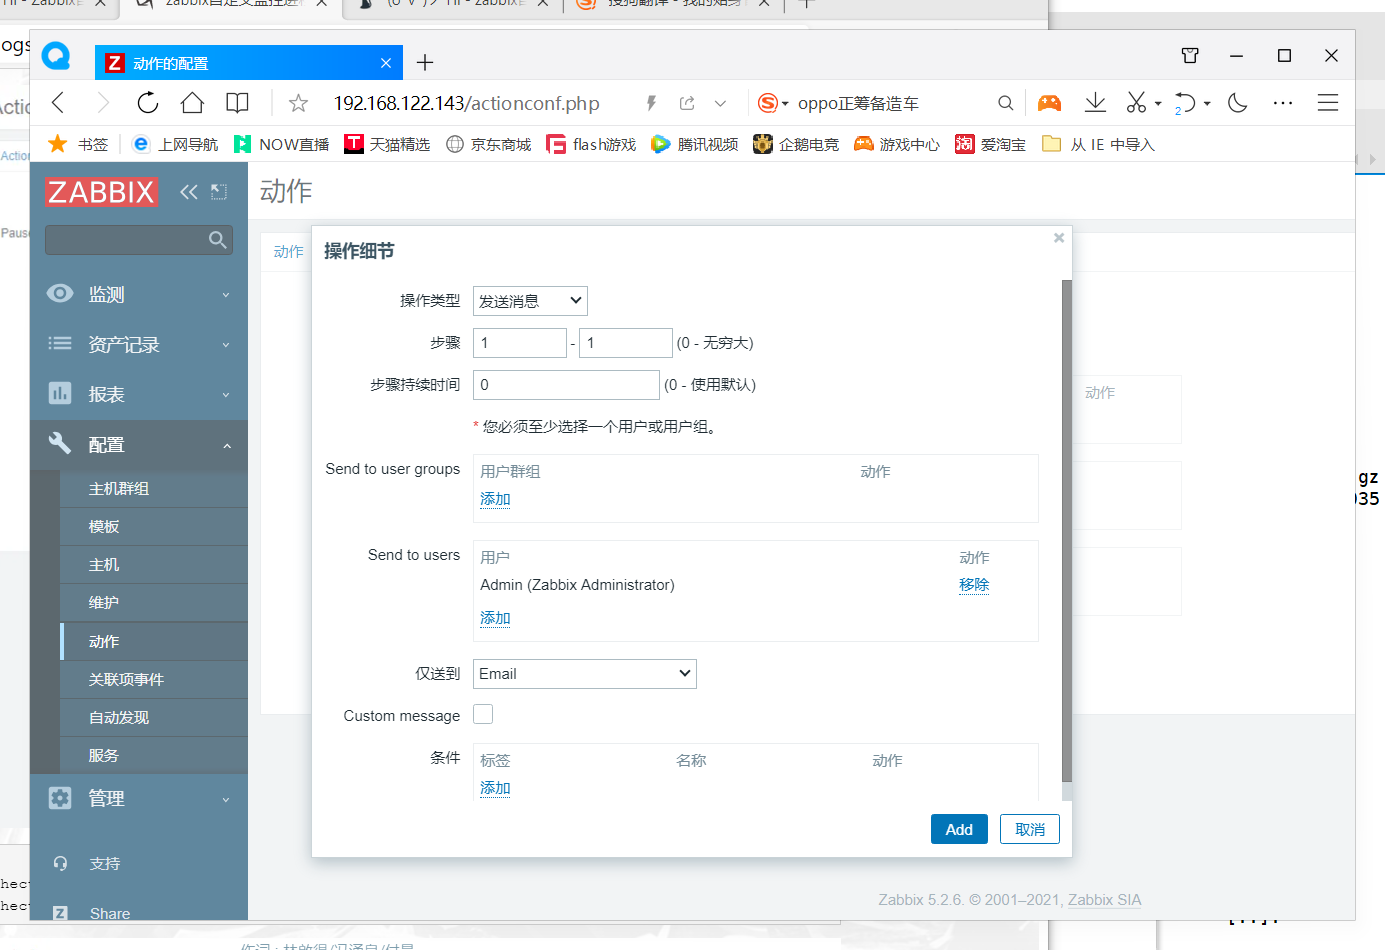Click the search magnifier in the search box
Image resolution: width=1385 pixels, height=950 pixels.
coord(1005,103)
